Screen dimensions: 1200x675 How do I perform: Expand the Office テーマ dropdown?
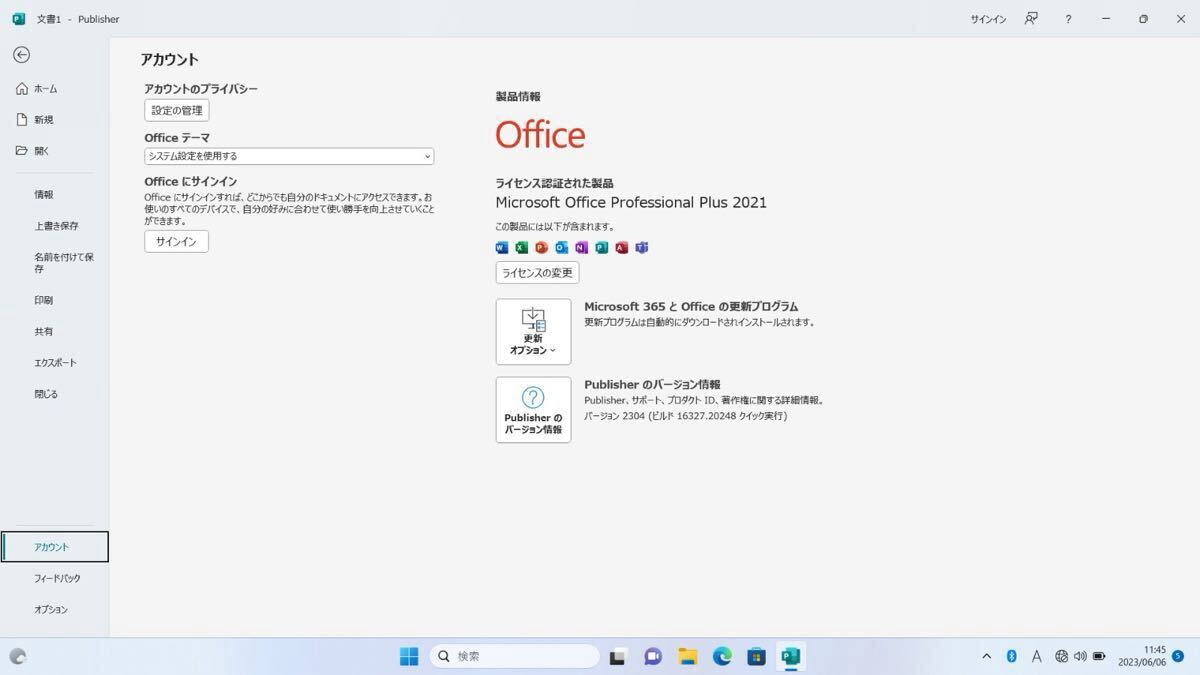pos(289,156)
